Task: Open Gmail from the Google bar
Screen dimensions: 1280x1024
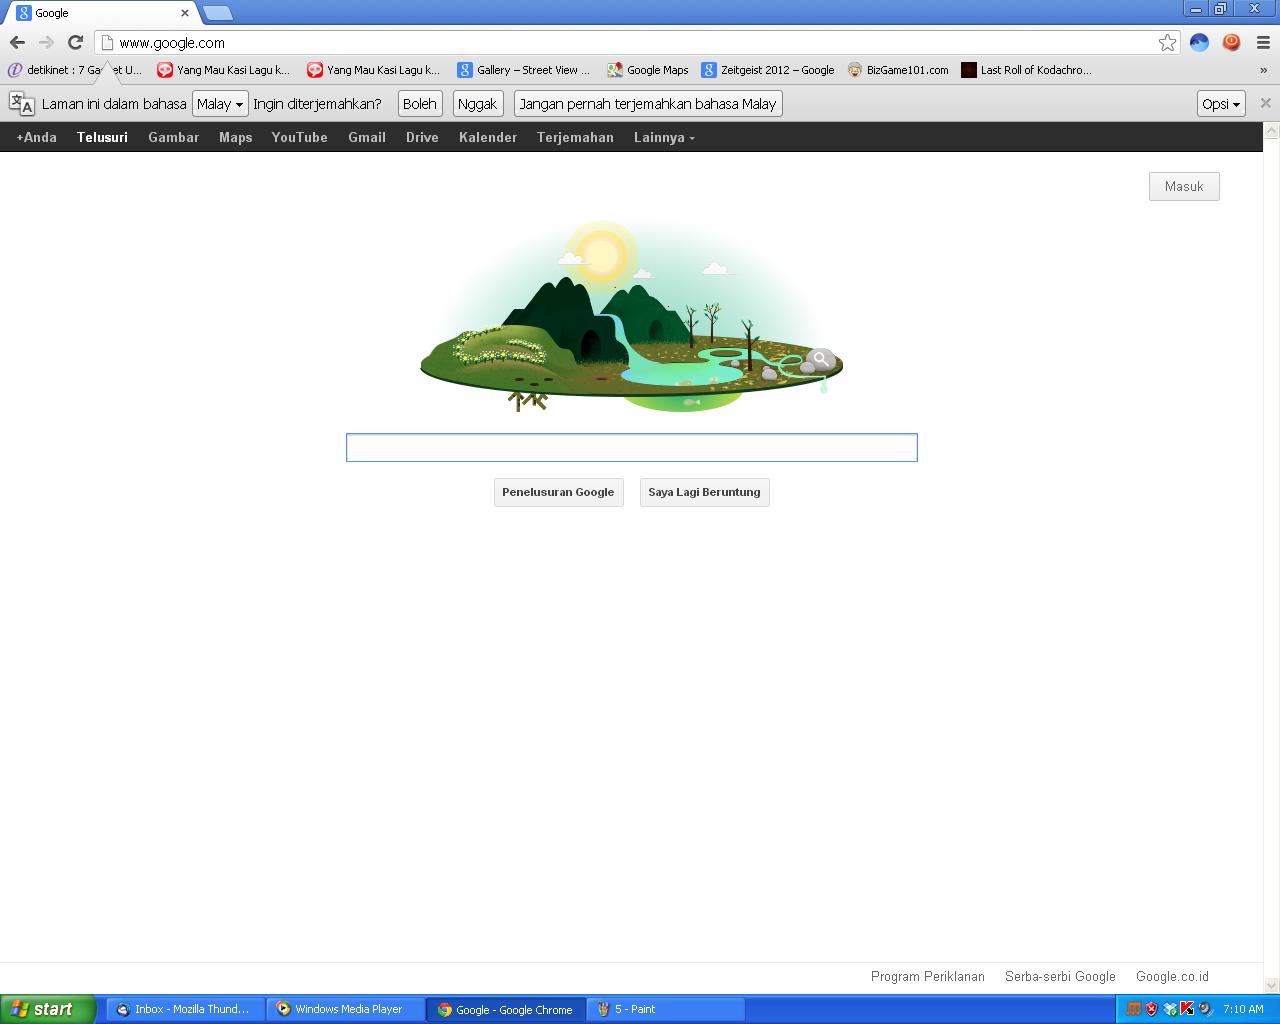Action: (367, 137)
